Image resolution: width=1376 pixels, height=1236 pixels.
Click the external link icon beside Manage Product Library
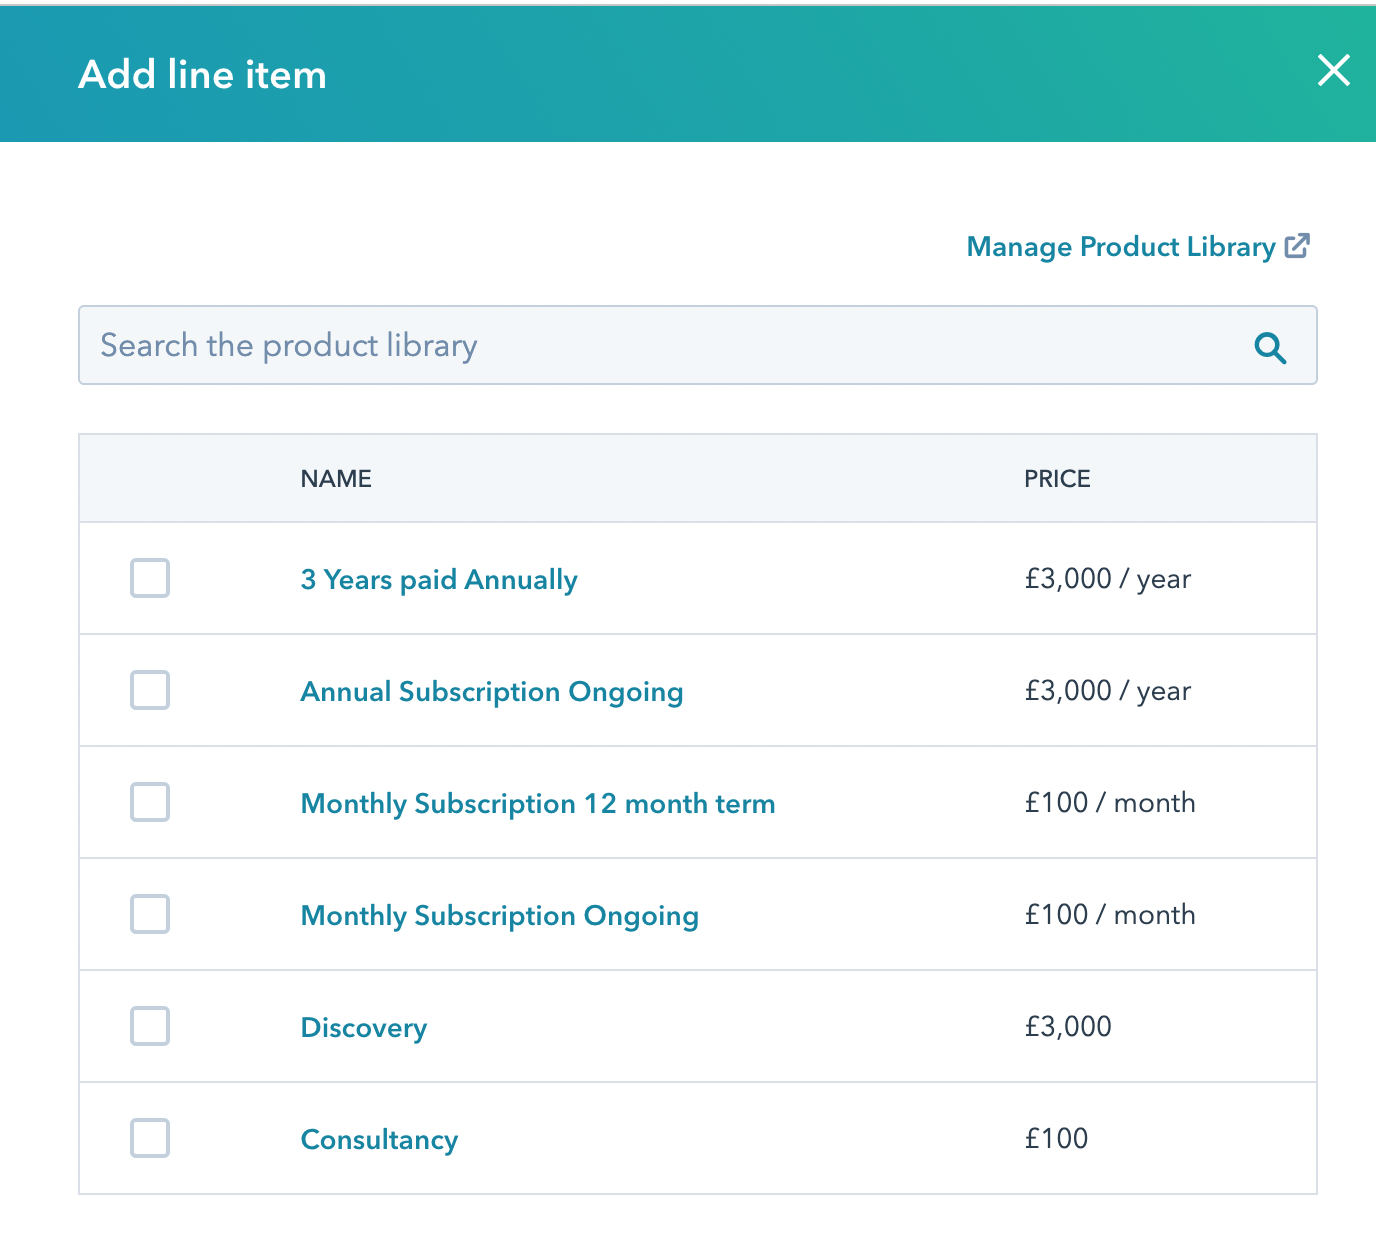click(x=1299, y=245)
